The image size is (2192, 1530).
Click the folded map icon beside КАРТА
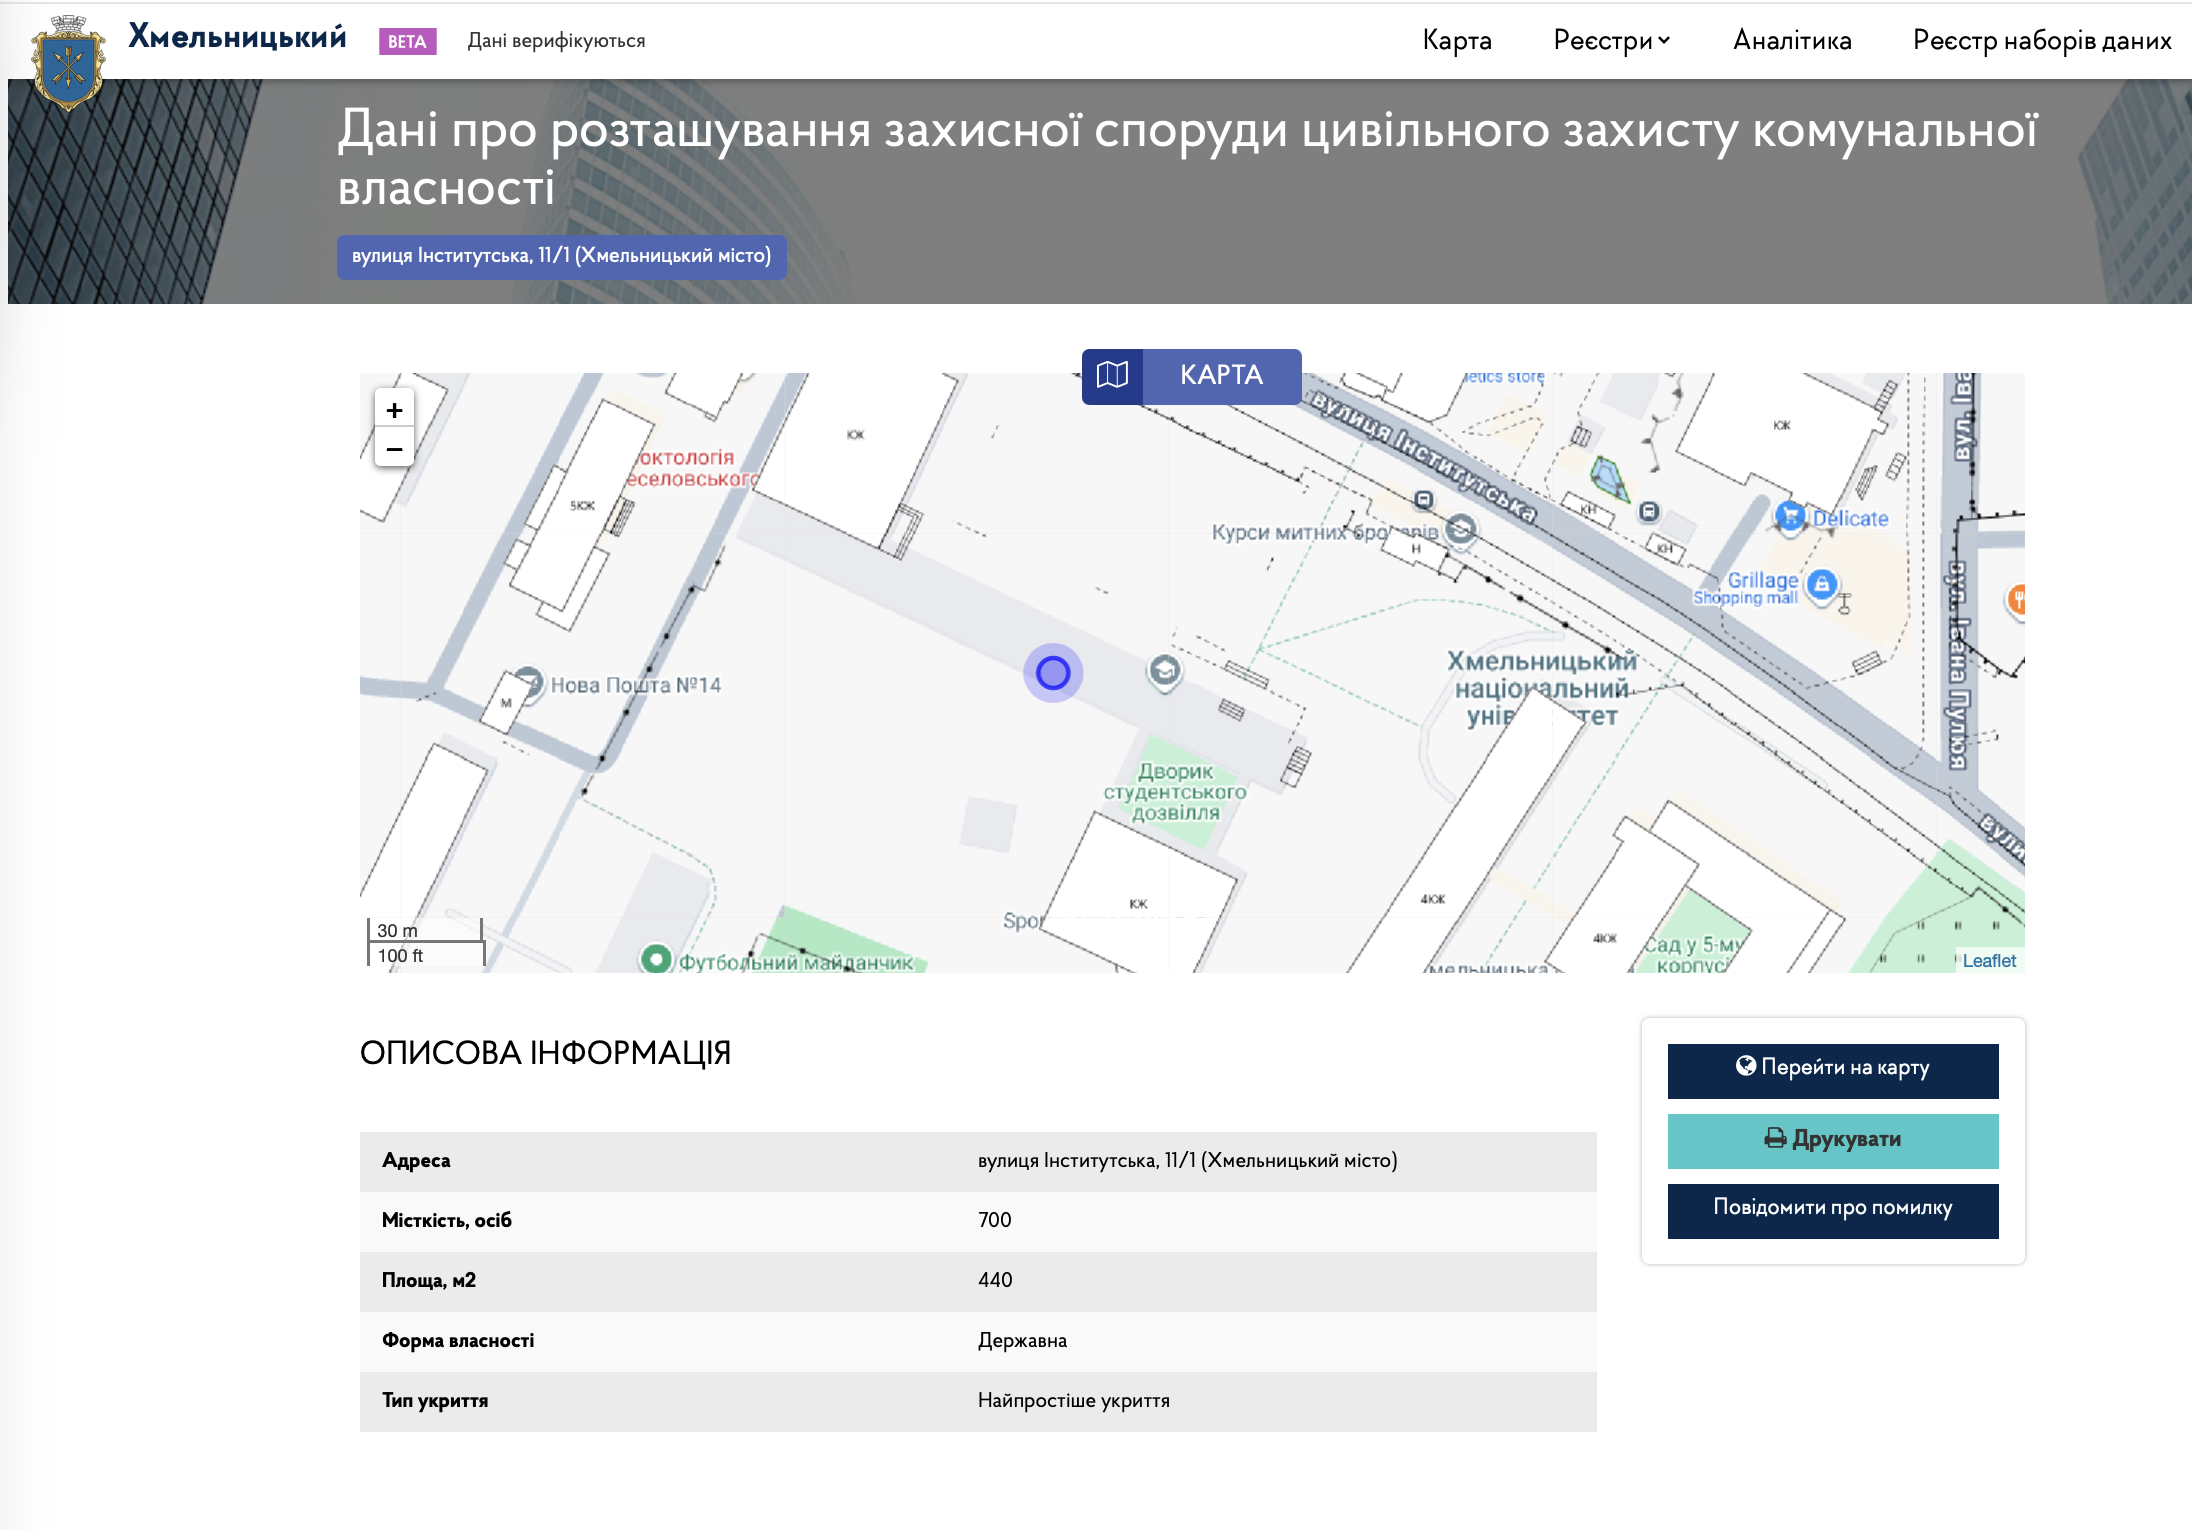coord(1112,376)
